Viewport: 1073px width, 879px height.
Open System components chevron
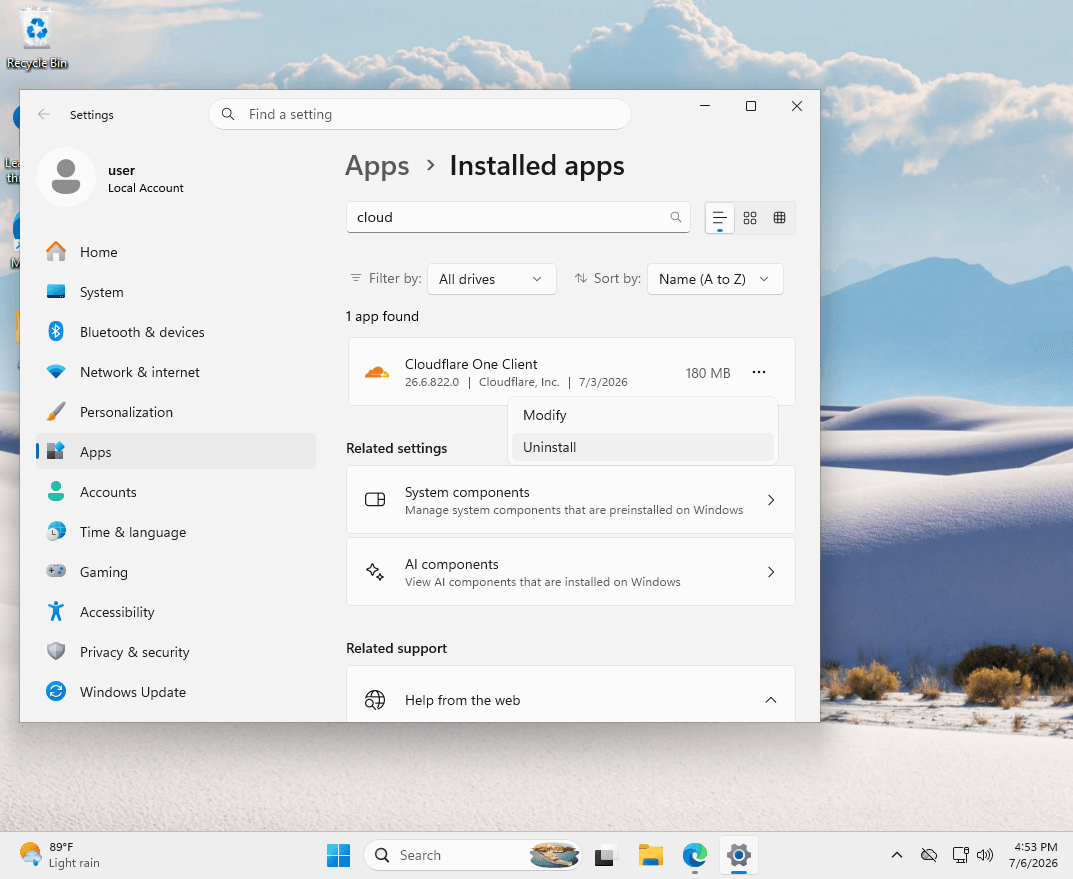click(771, 500)
